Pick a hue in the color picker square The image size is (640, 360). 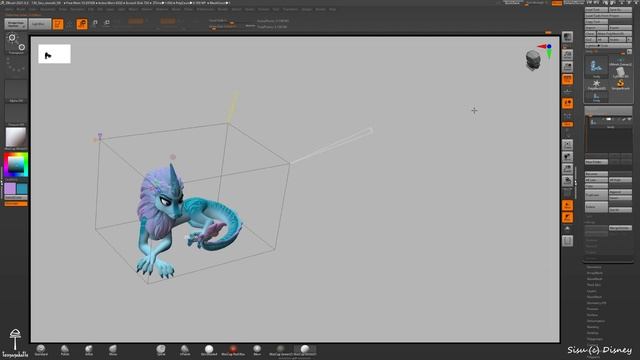[16, 164]
